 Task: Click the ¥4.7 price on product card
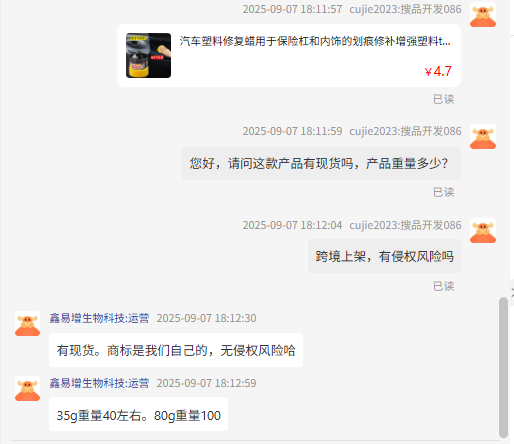(438, 71)
